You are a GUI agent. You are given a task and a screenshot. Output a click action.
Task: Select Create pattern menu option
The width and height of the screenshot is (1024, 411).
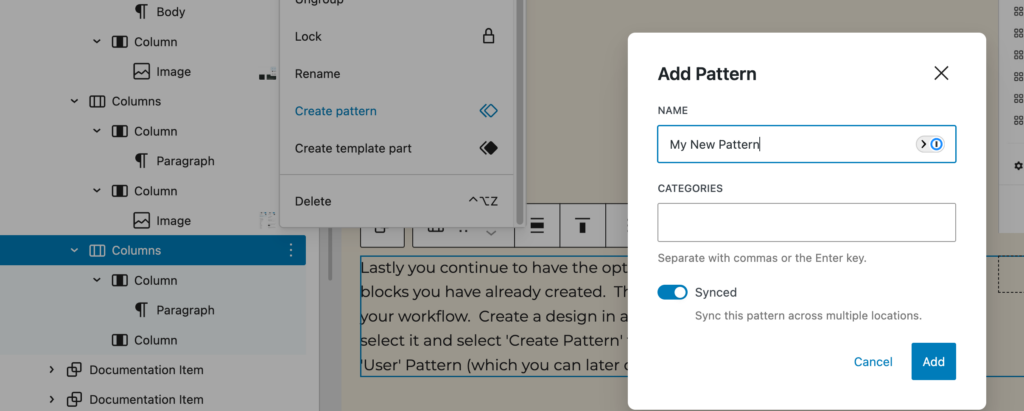(x=336, y=111)
